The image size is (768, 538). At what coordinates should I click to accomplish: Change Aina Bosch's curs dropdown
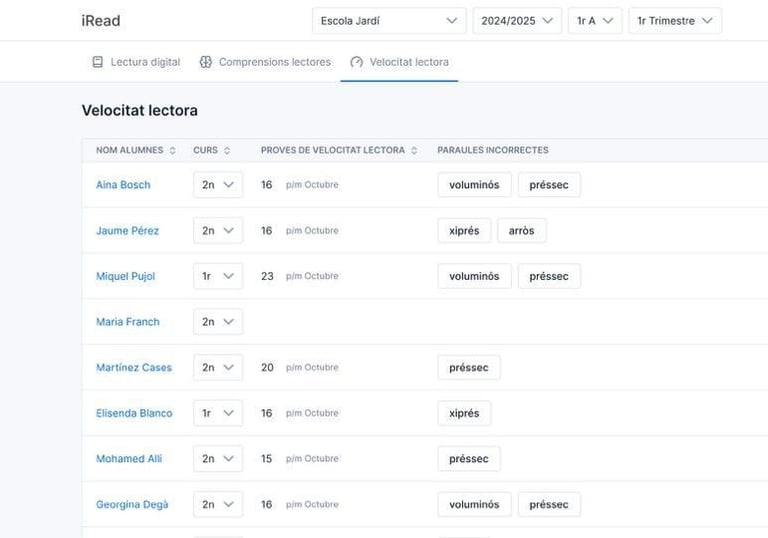(x=217, y=185)
